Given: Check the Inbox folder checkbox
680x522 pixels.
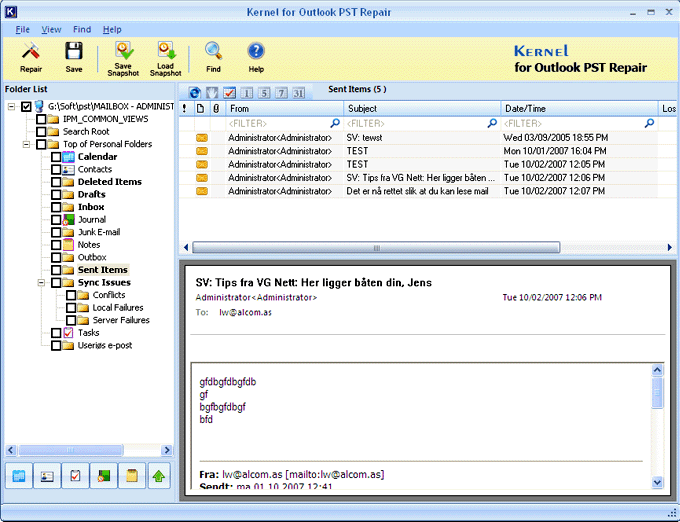Looking at the screenshot, I should (56, 207).
